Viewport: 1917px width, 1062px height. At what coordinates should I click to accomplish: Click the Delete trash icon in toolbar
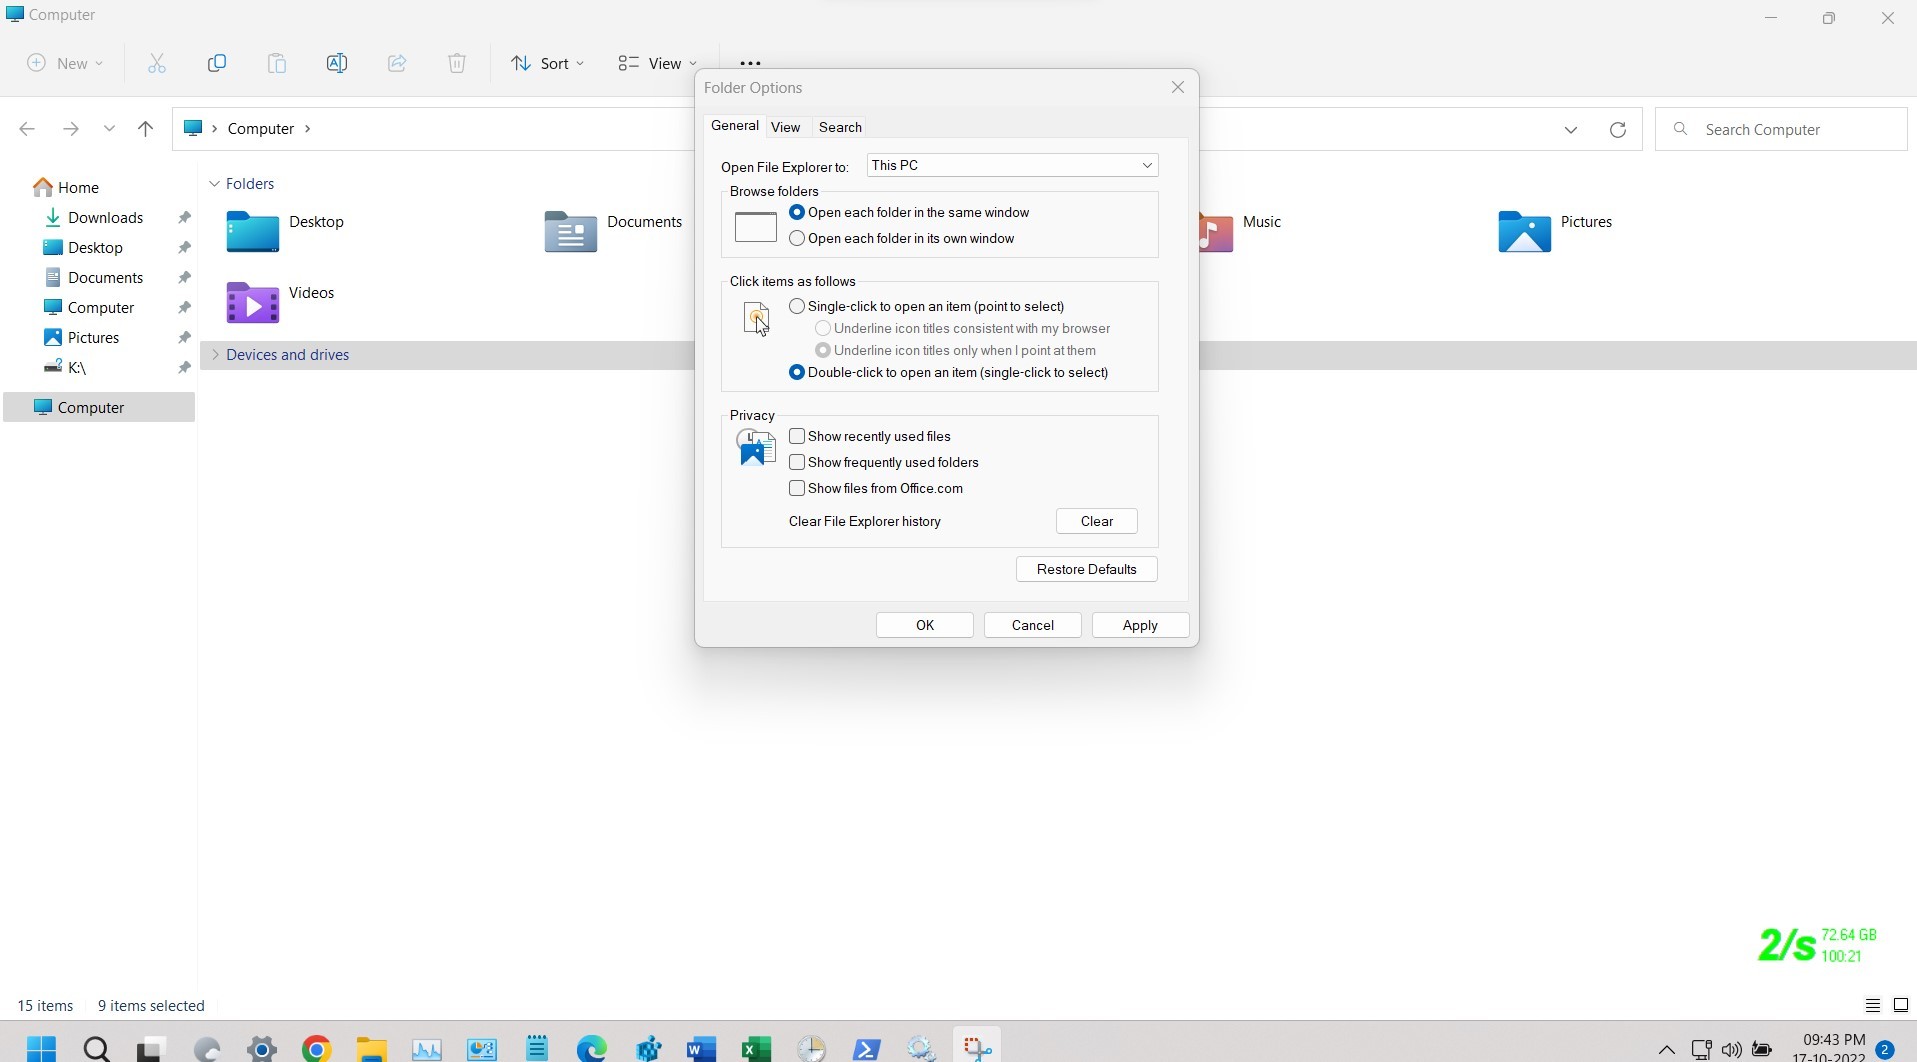click(x=457, y=63)
